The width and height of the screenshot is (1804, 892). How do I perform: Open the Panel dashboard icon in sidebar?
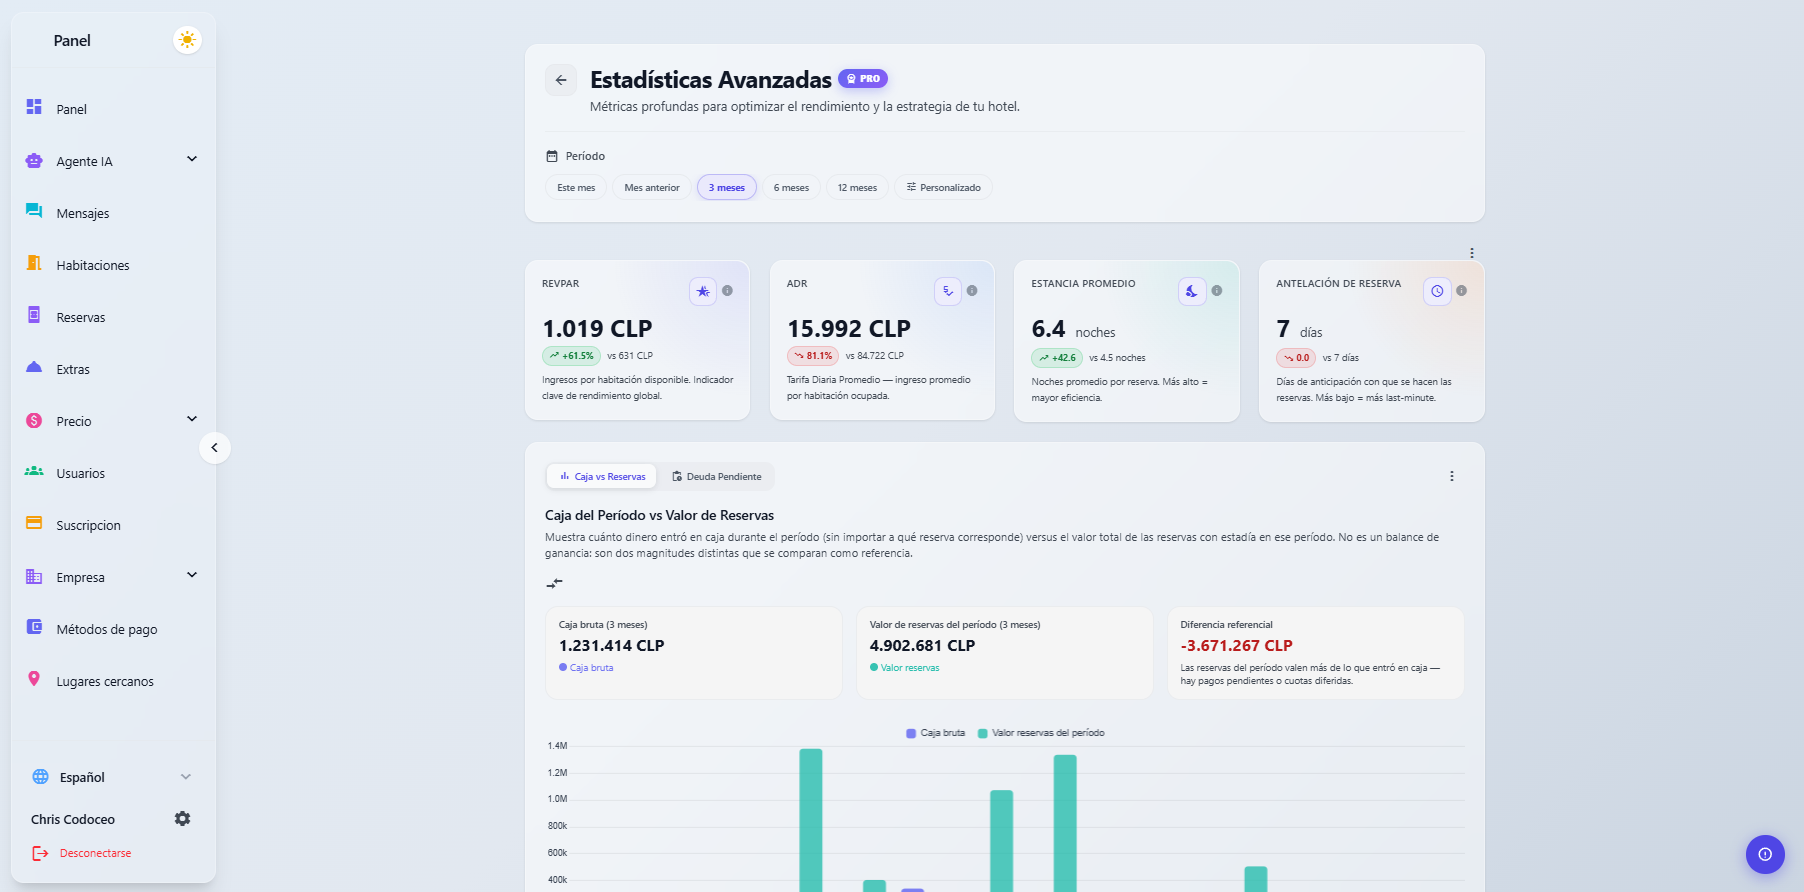(x=34, y=107)
